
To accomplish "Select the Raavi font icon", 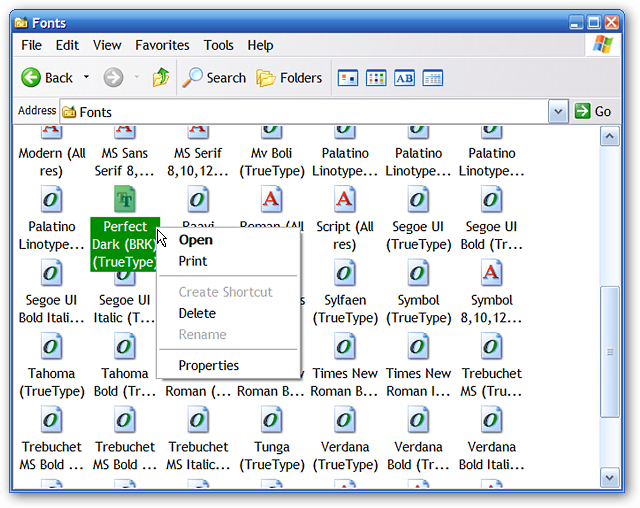I will (198, 199).
